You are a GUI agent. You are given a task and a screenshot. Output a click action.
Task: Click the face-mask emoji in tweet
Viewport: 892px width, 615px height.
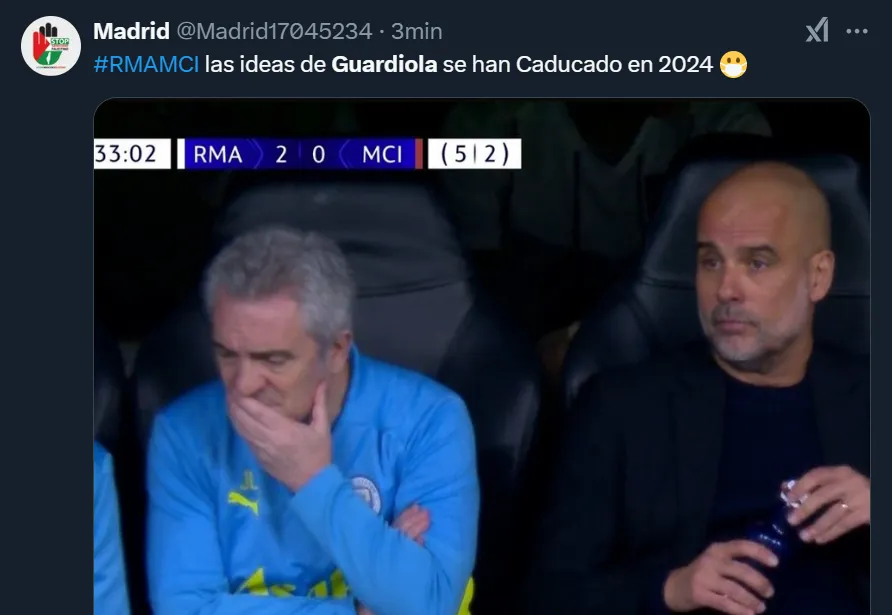pos(733,64)
